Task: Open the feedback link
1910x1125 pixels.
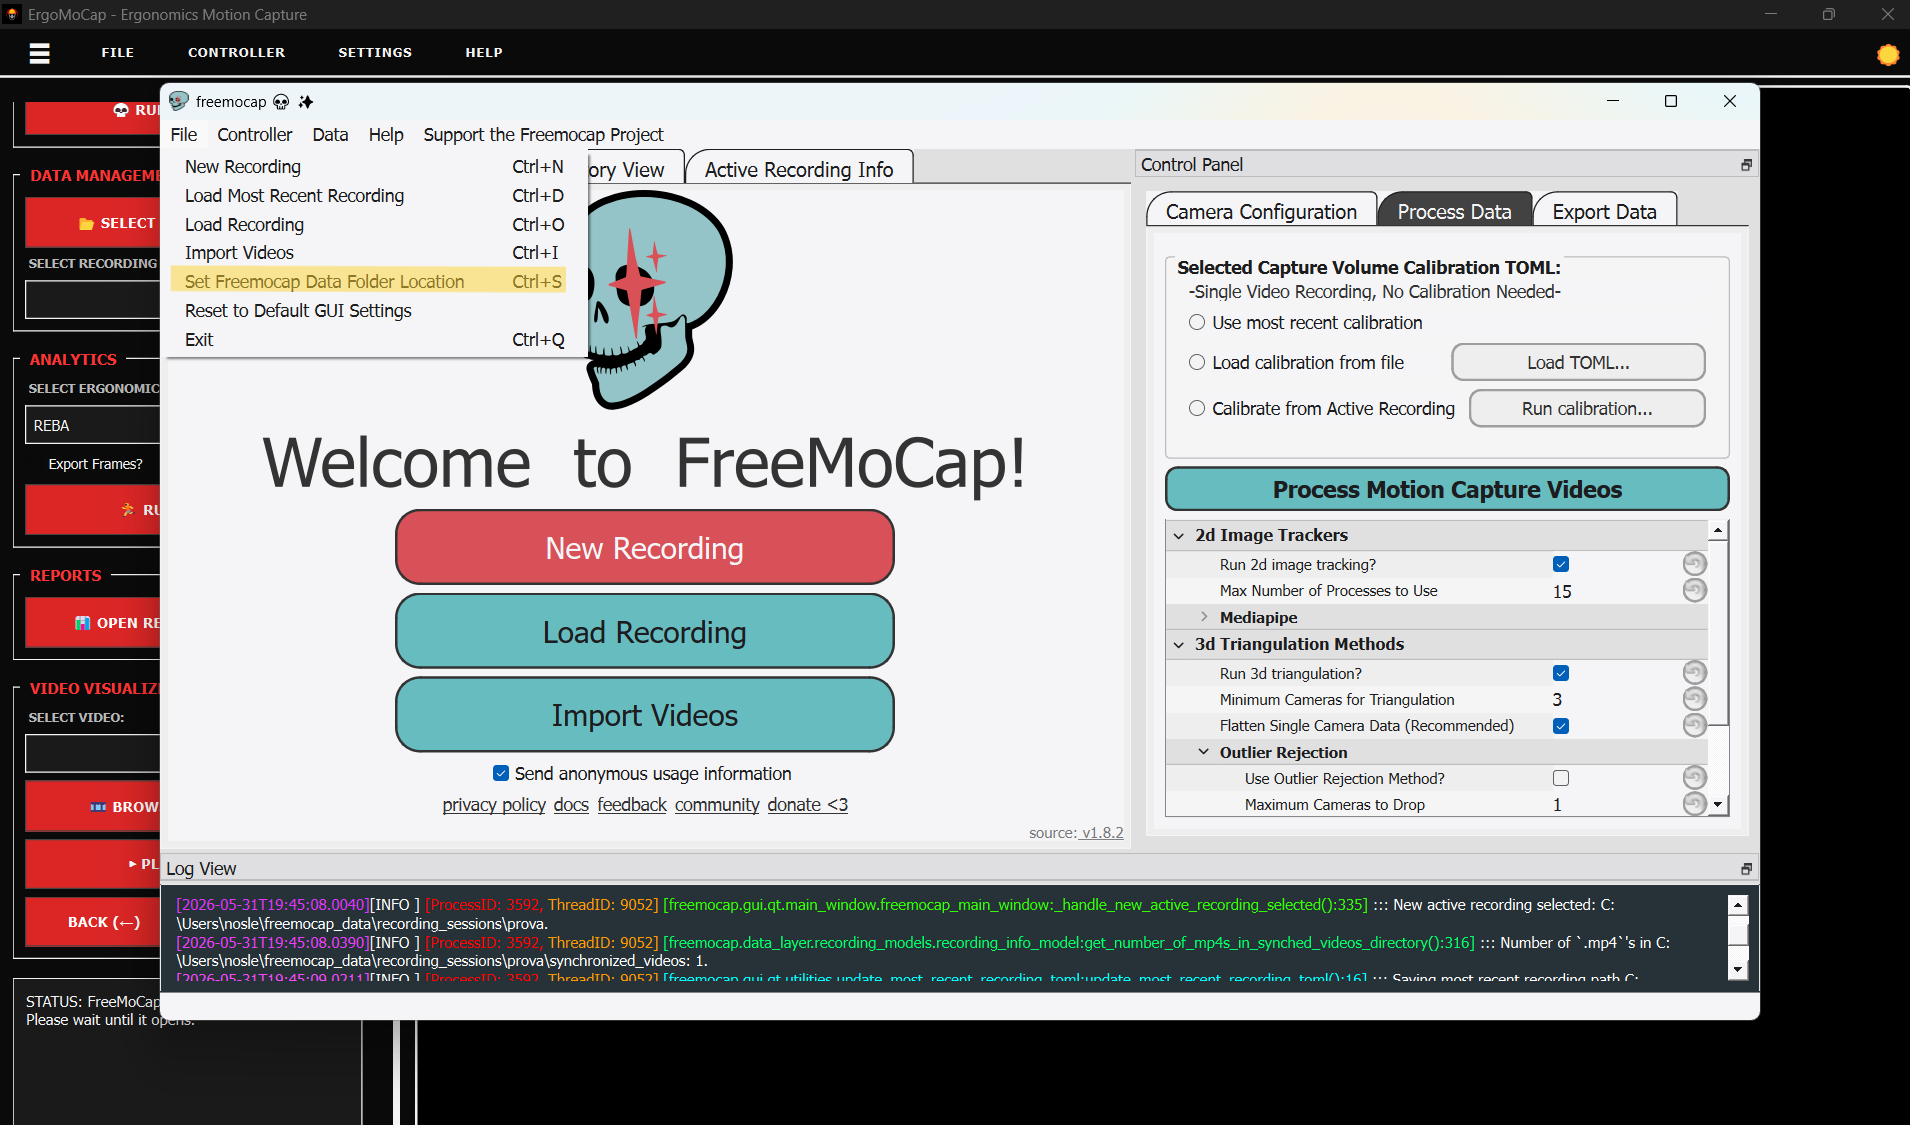Action: click(x=632, y=804)
